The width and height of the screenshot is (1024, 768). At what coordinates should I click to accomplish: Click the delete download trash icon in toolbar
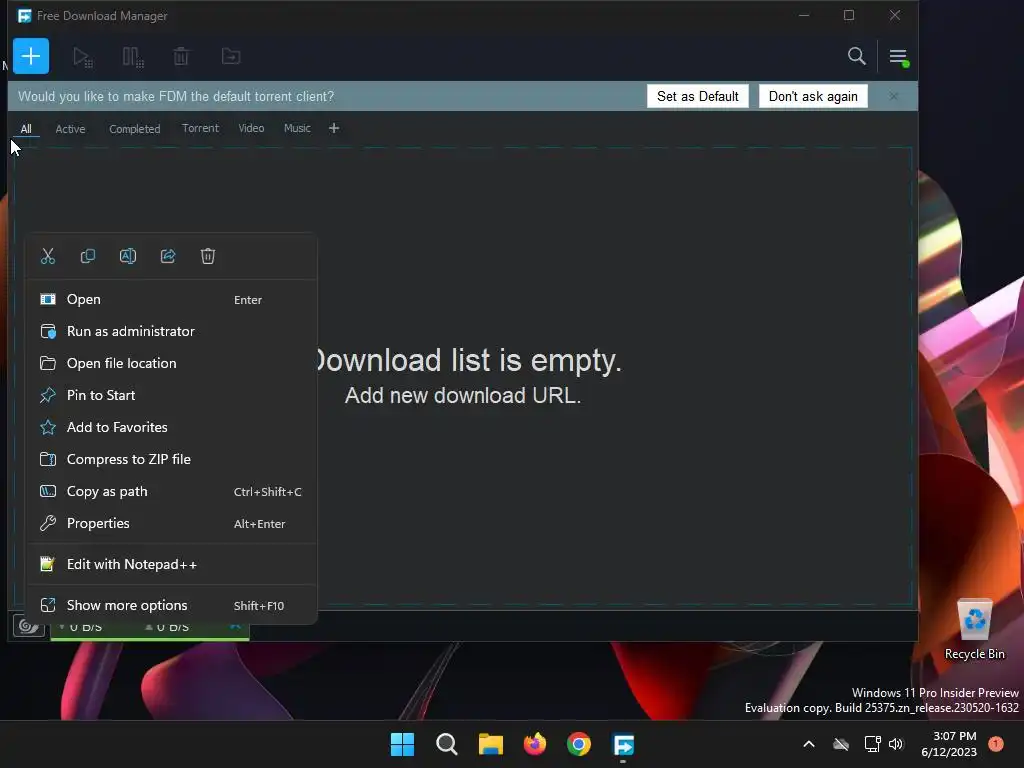point(181,57)
